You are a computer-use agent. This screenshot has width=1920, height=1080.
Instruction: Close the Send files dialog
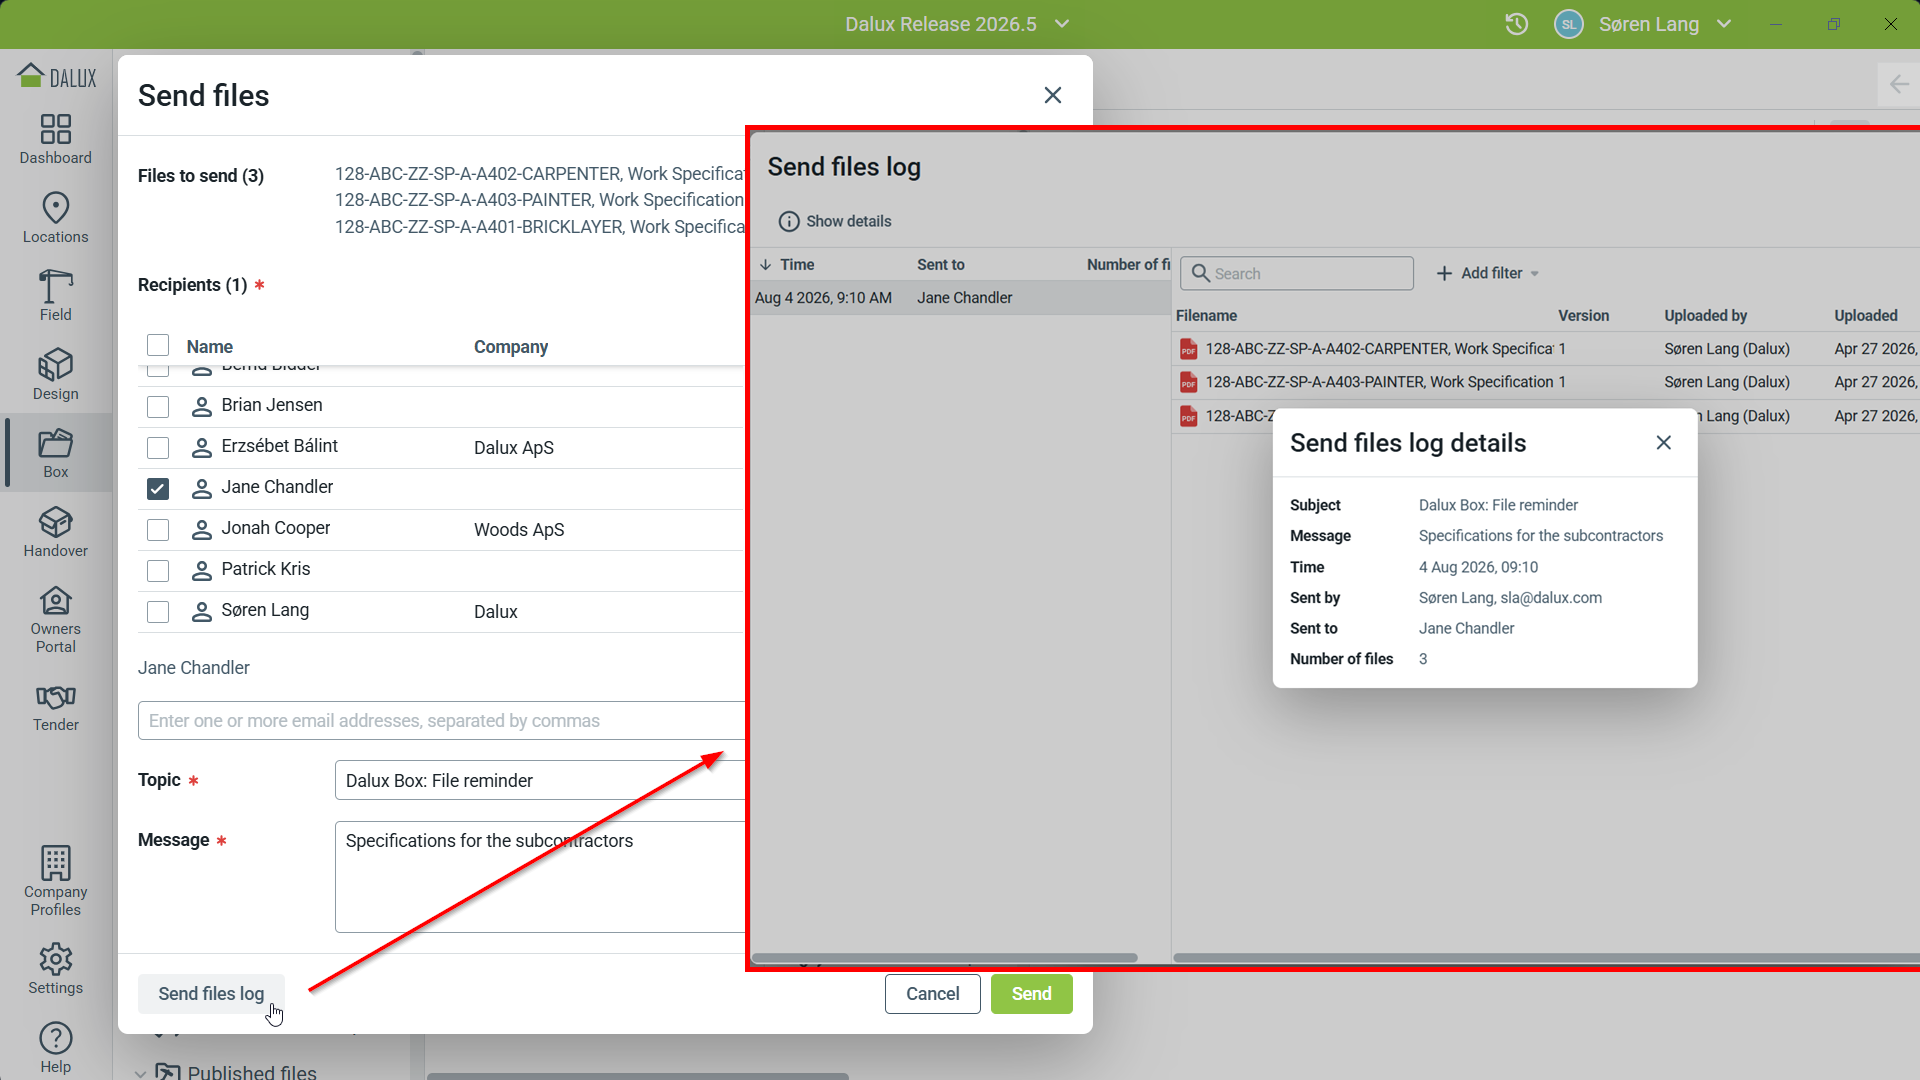[1053, 95]
